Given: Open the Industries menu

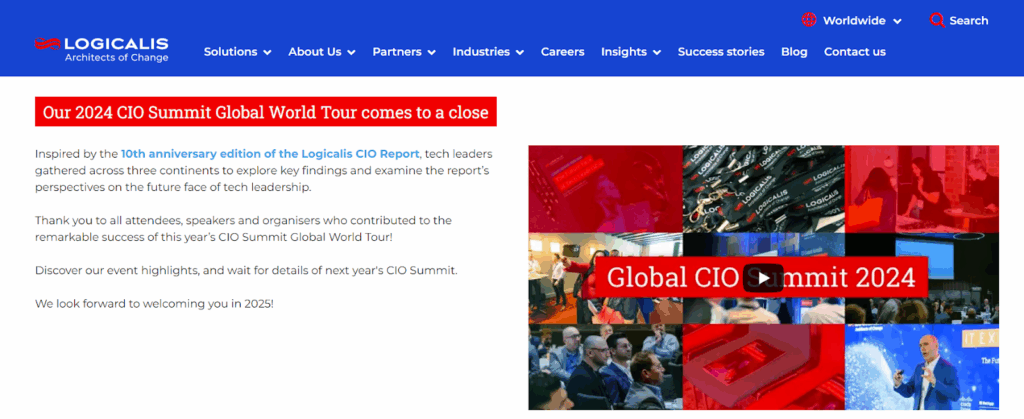Looking at the screenshot, I should coord(481,52).
